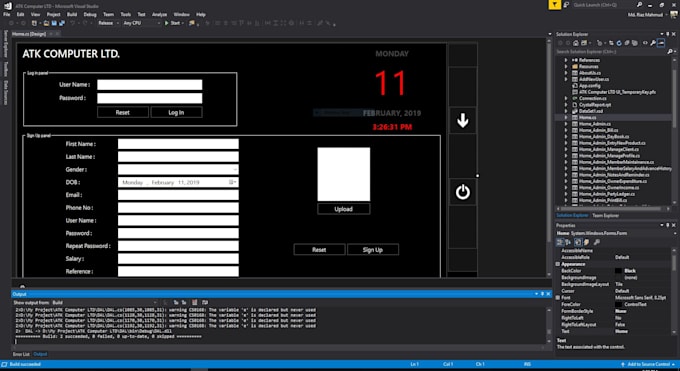Screen dimensions: 680x371
Task: Click the white picture box on the form
Action: pos(343,174)
